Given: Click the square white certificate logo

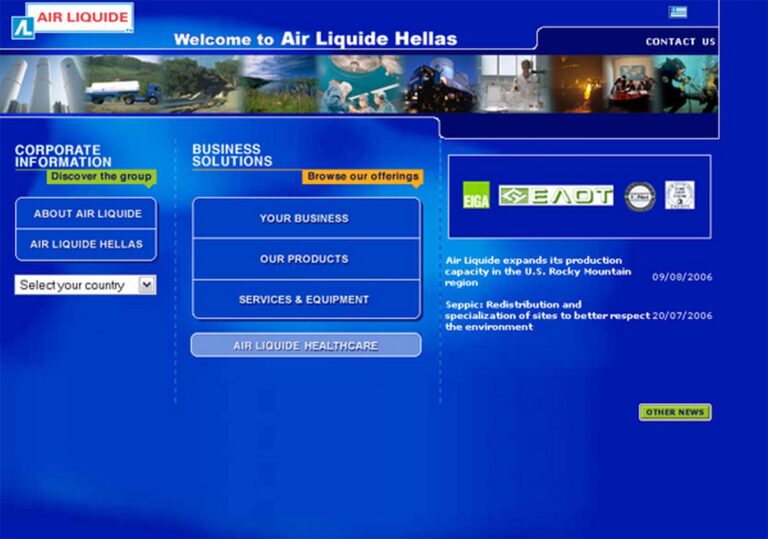Looking at the screenshot, I should pyautogui.click(x=680, y=195).
